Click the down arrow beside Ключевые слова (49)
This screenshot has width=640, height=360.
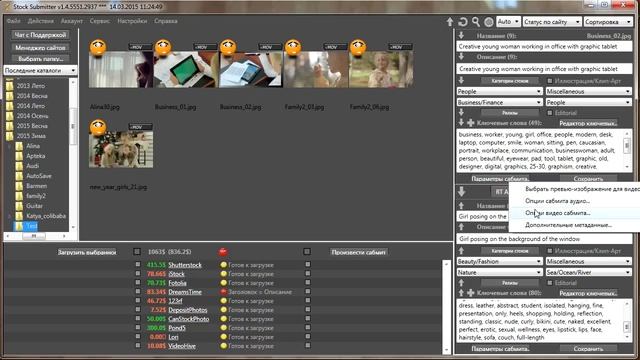click(461, 122)
